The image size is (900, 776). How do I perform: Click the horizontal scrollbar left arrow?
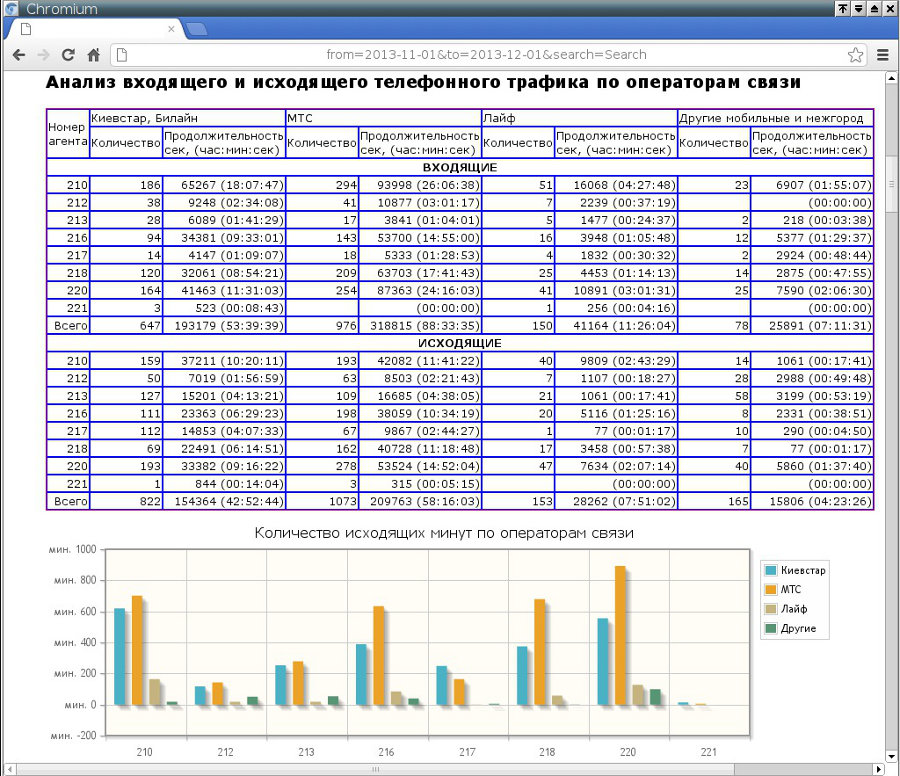point(8,769)
